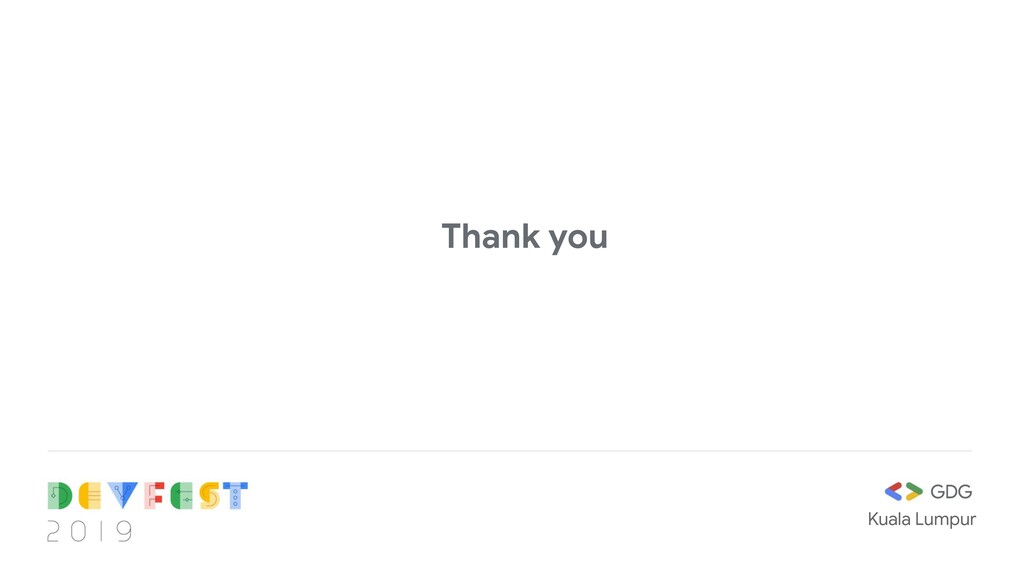Image resolution: width=1024 pixels, height=576 pixels.
Task: Click the digit 1 in 2019
Action: point(101,531)
